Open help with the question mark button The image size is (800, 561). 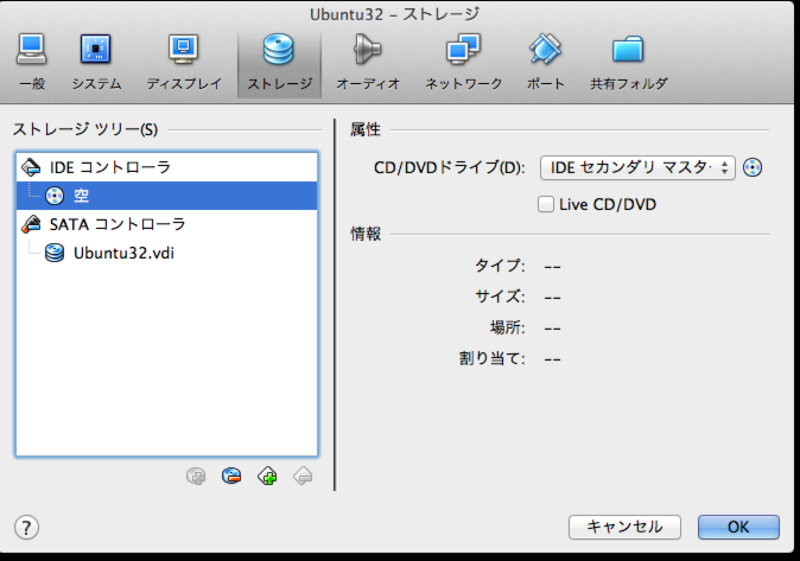[x=27, y=527]
